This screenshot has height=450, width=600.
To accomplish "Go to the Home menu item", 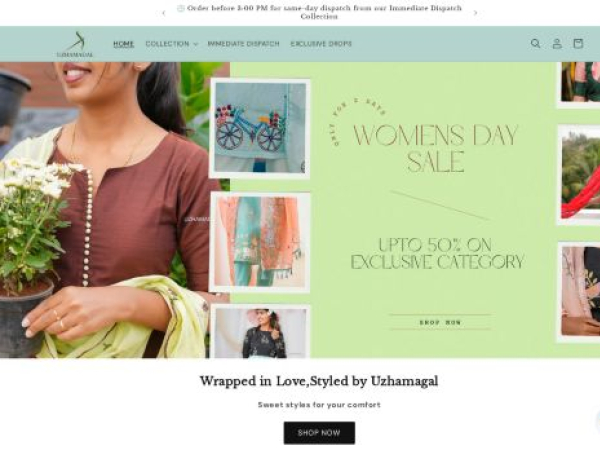I will click(x=124, y=44).
